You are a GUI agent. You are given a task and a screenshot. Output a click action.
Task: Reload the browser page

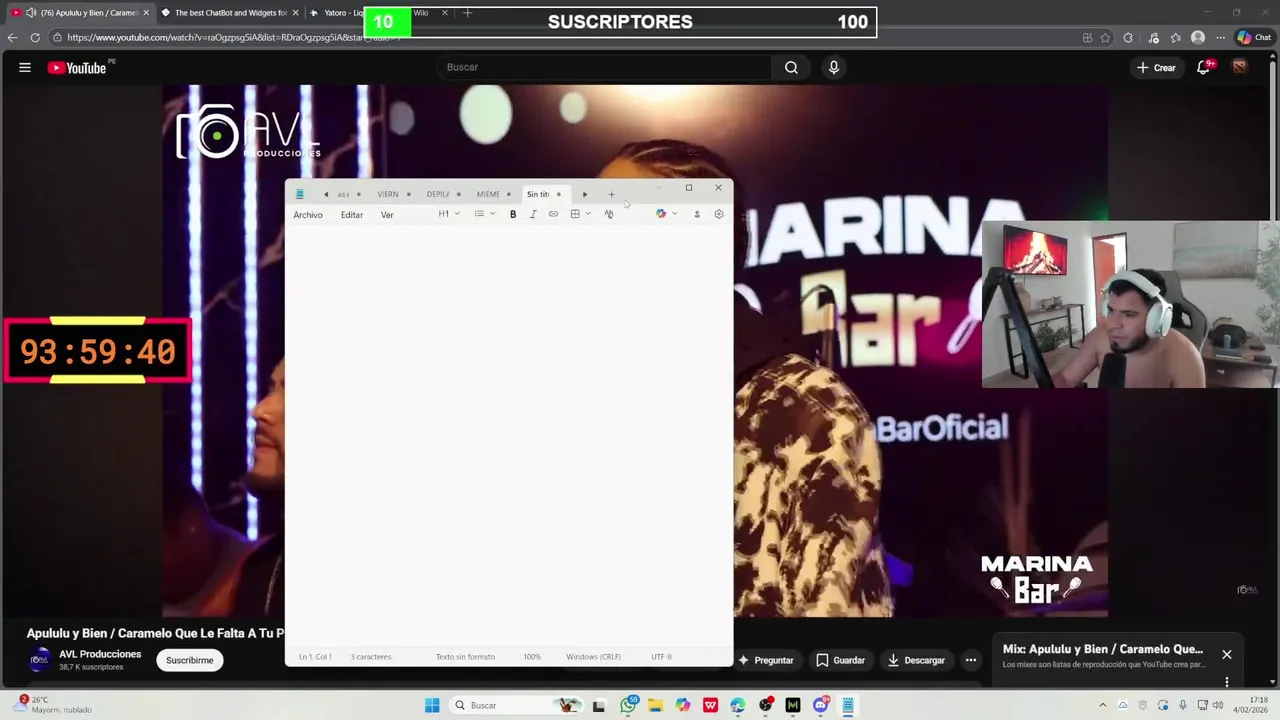click(35, 37)
